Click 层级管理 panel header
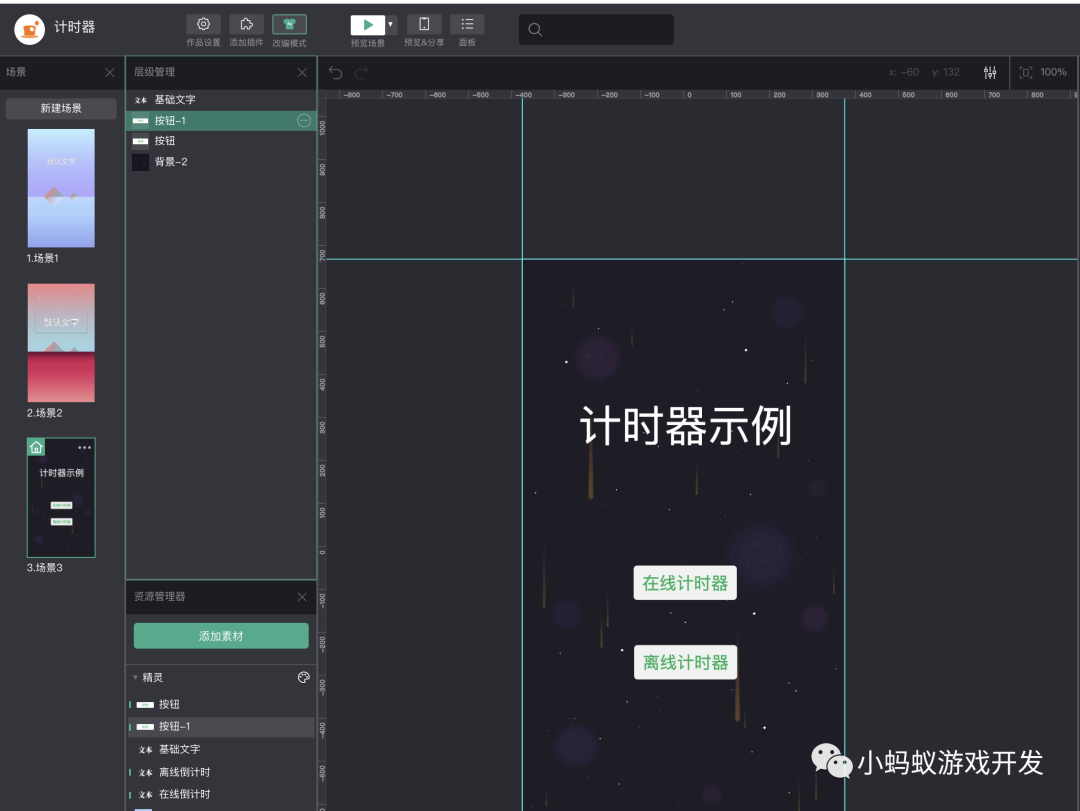Screen dimensions: 1080x811 (x=154, y=72)
